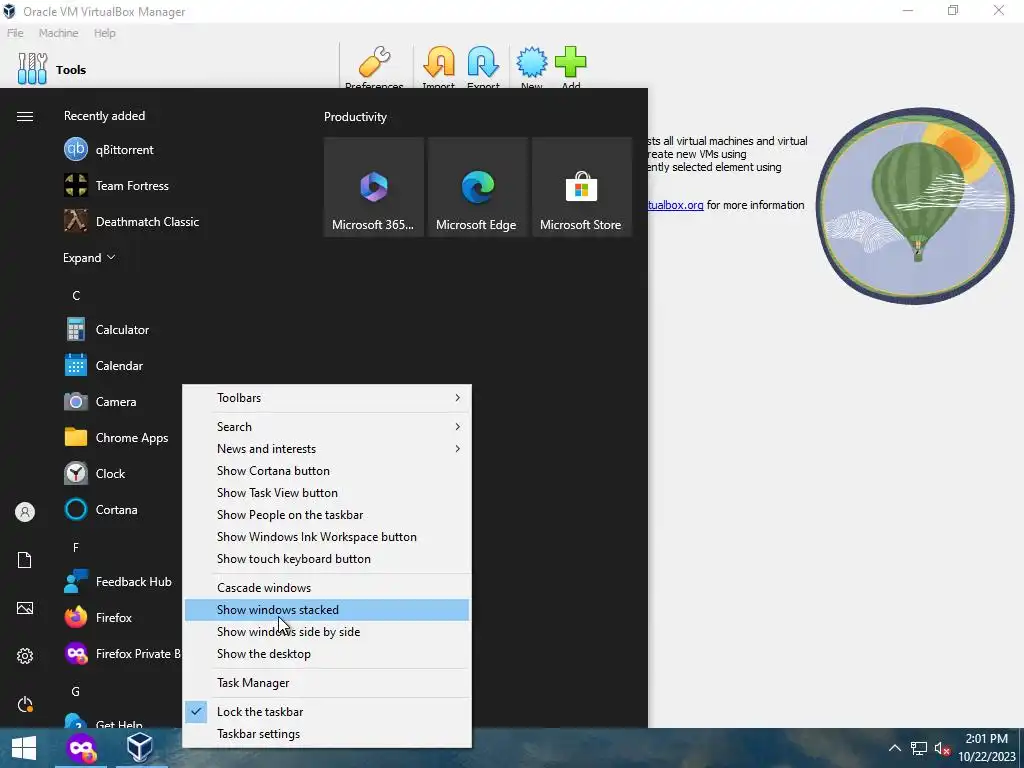Open the Clock app
The image size is (1024, 768).
click(121, 473)
